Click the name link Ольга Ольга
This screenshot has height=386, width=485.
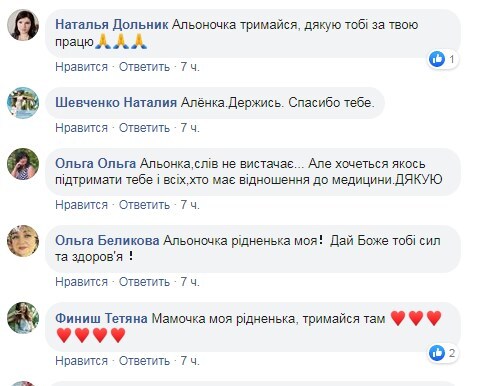96,164
